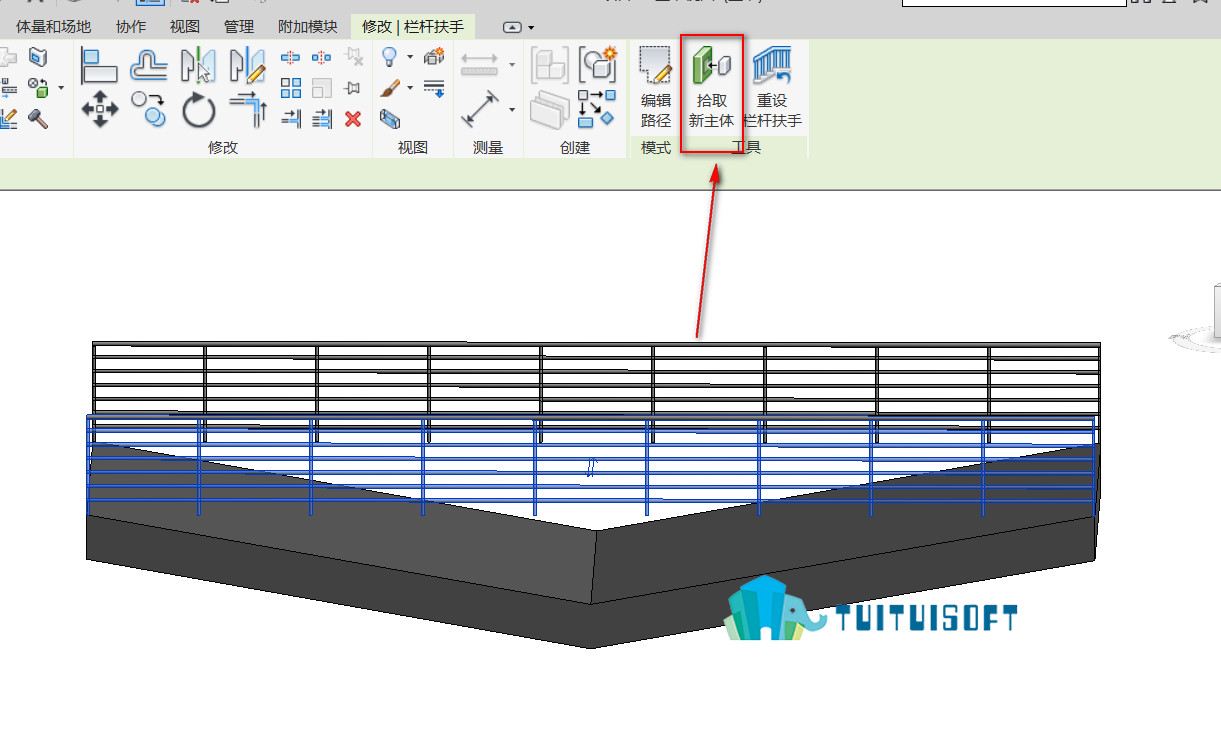The image size is (1221, 740).
Task: Select the Split with Gap tool
Action: (x=322, y=58)
